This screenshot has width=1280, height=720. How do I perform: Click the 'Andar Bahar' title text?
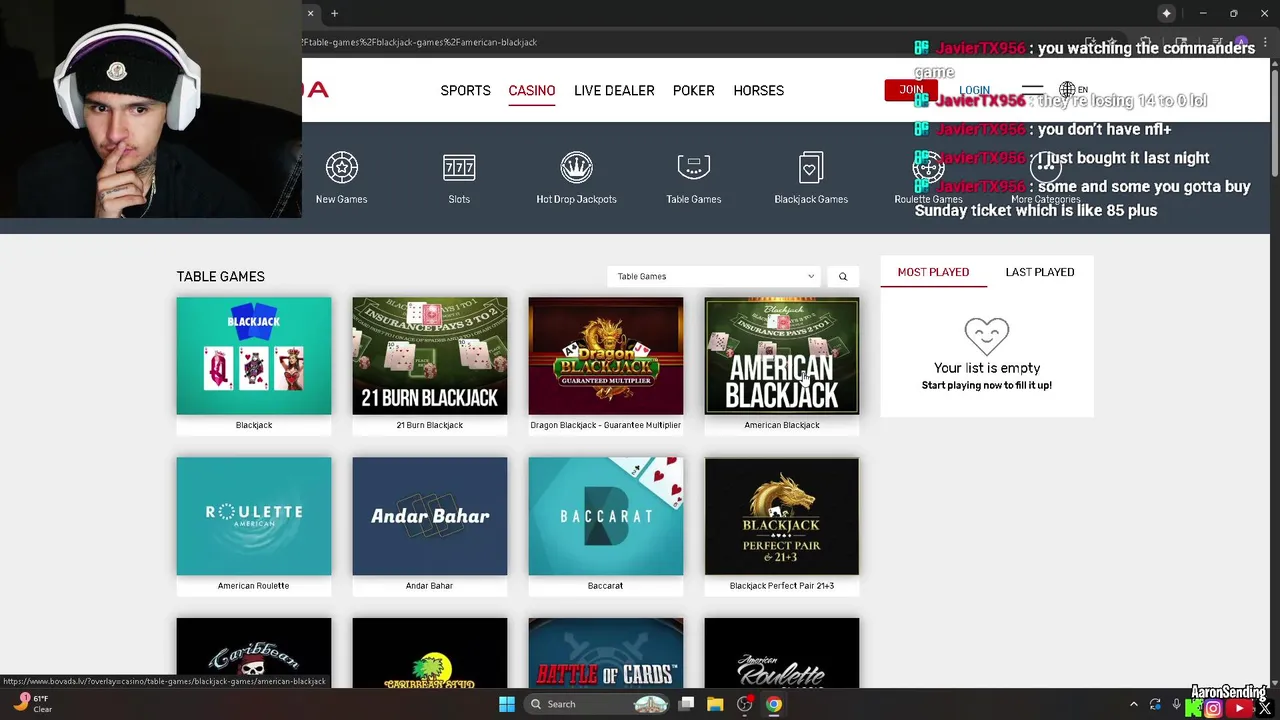pyautogui.click(x=430, y=586)
